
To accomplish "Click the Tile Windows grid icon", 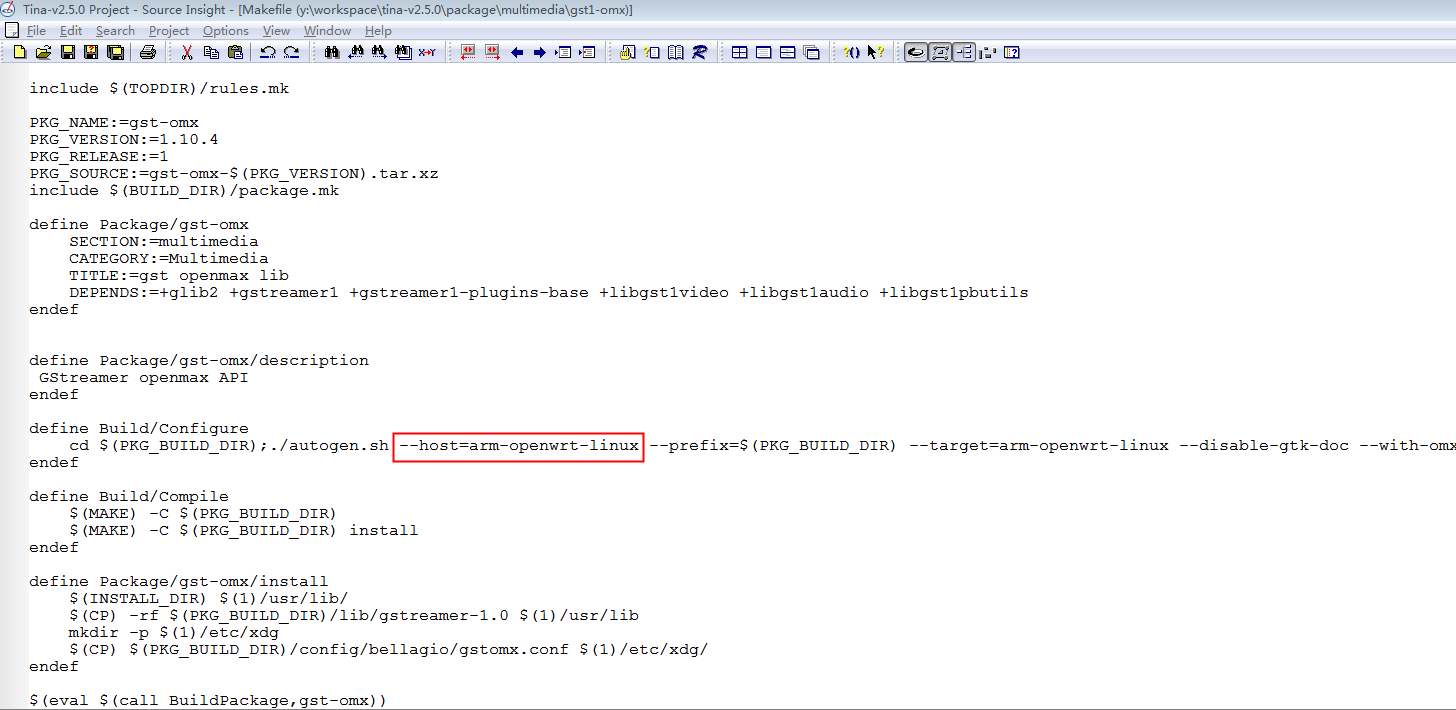I will point(740,52).
